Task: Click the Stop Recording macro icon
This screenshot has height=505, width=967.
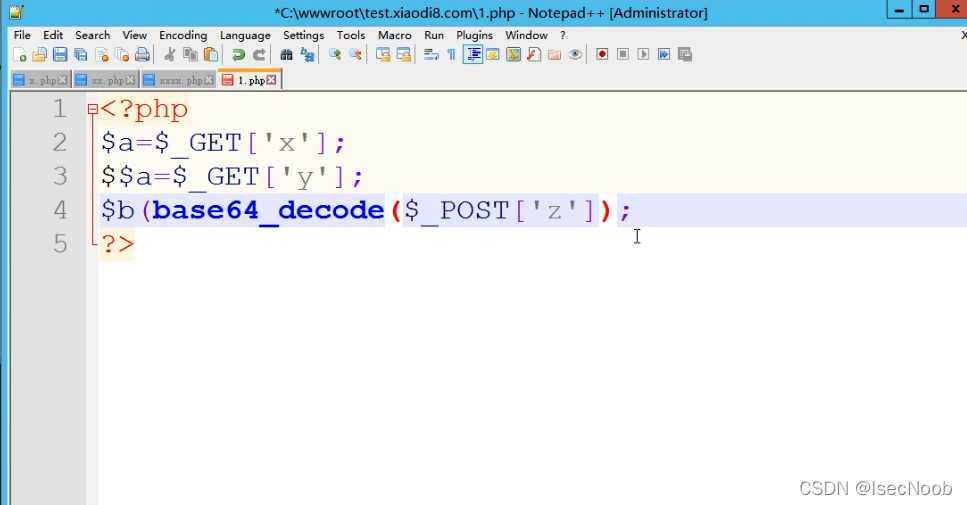Action: pos(623,55)
